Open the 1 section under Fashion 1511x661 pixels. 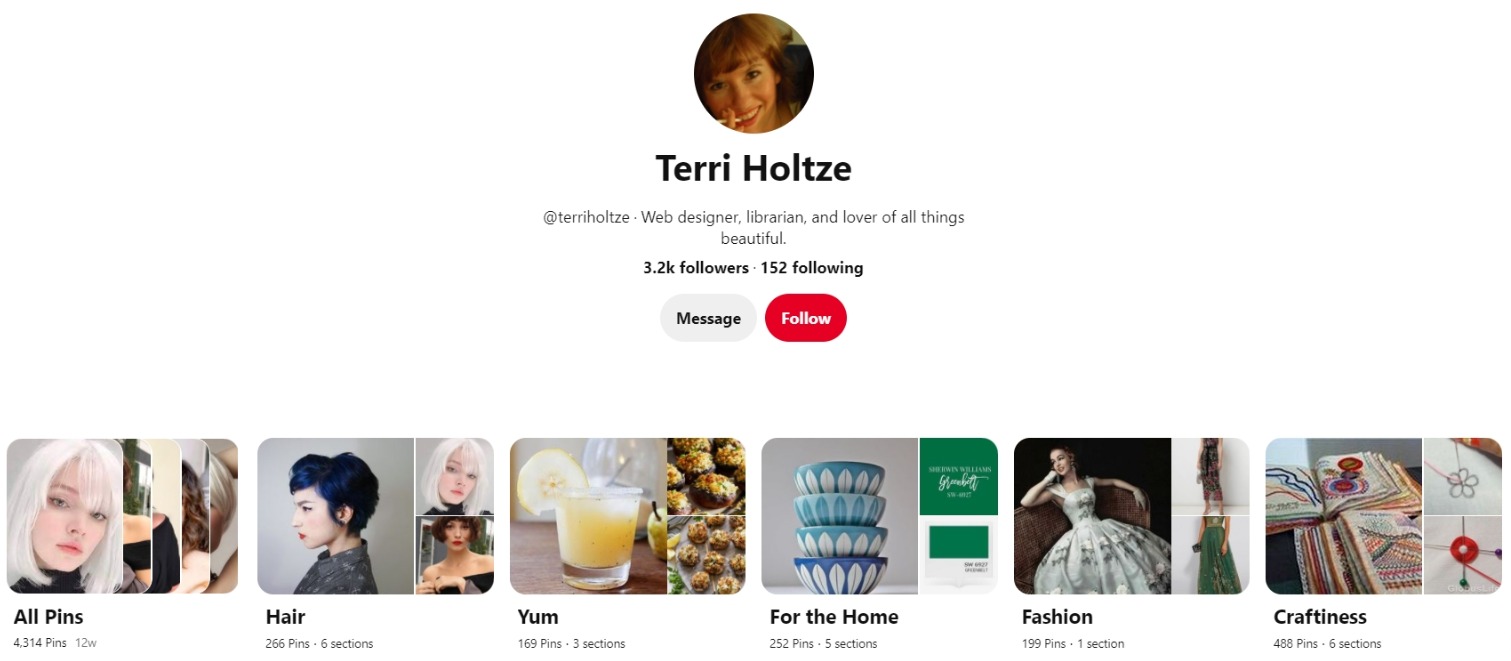coord(1101,644)
